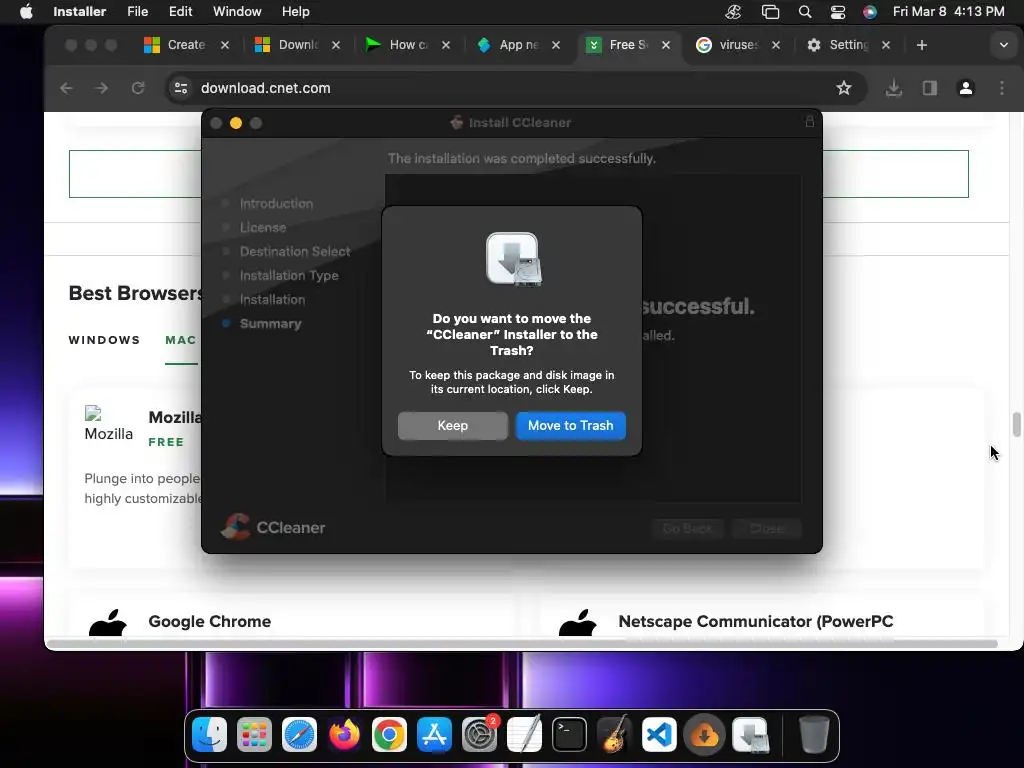Open the File menu
Image resolution: width=1024 pixels, height=768 pixels.
click(137, 12)
